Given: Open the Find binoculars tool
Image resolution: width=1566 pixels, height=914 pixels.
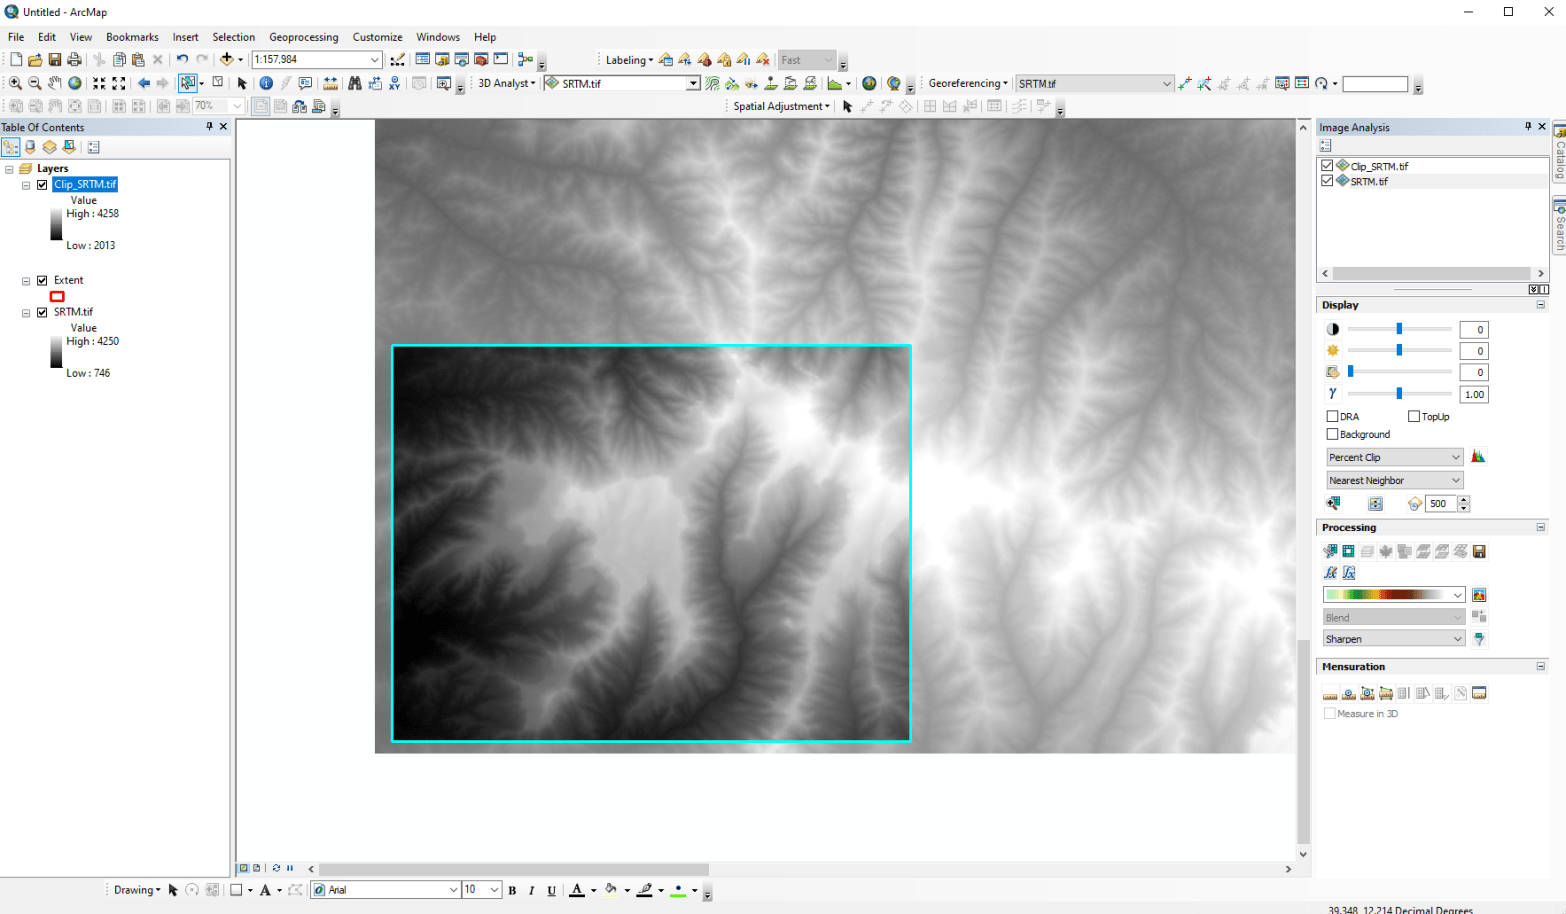Looking at the screenshot, I should (355, 84).
